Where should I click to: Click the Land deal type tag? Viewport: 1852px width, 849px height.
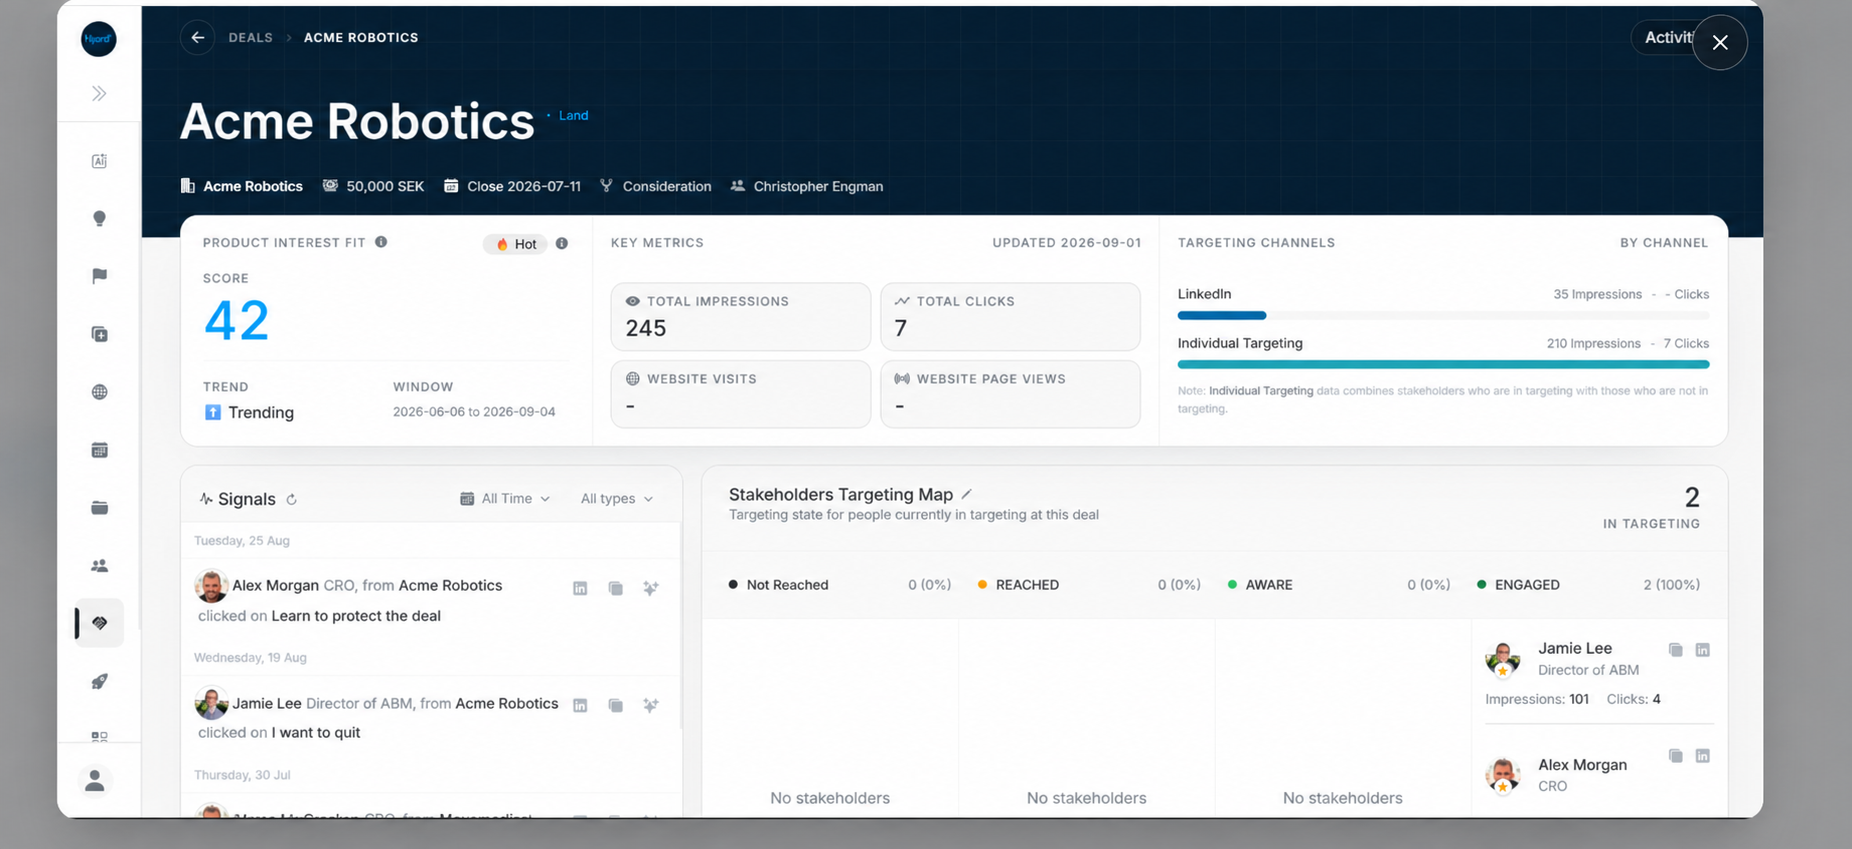point(573,115)
